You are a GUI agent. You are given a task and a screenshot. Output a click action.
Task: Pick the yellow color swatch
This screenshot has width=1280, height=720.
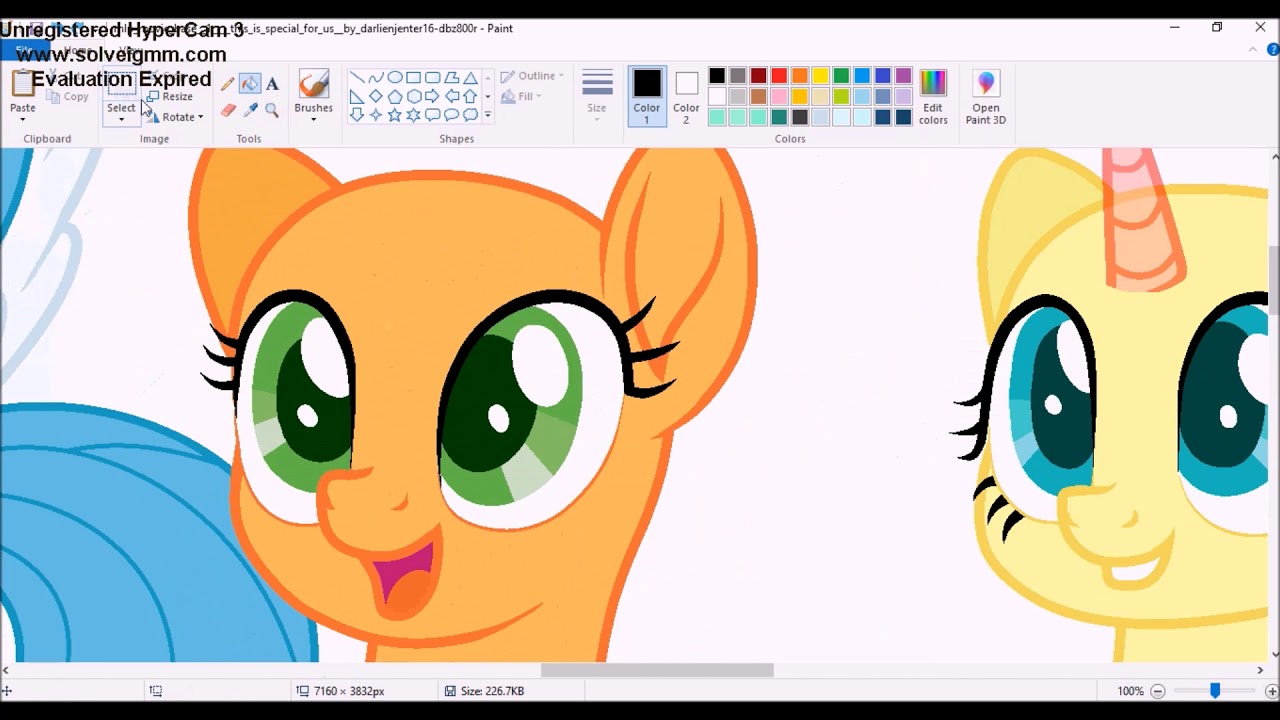821,76
